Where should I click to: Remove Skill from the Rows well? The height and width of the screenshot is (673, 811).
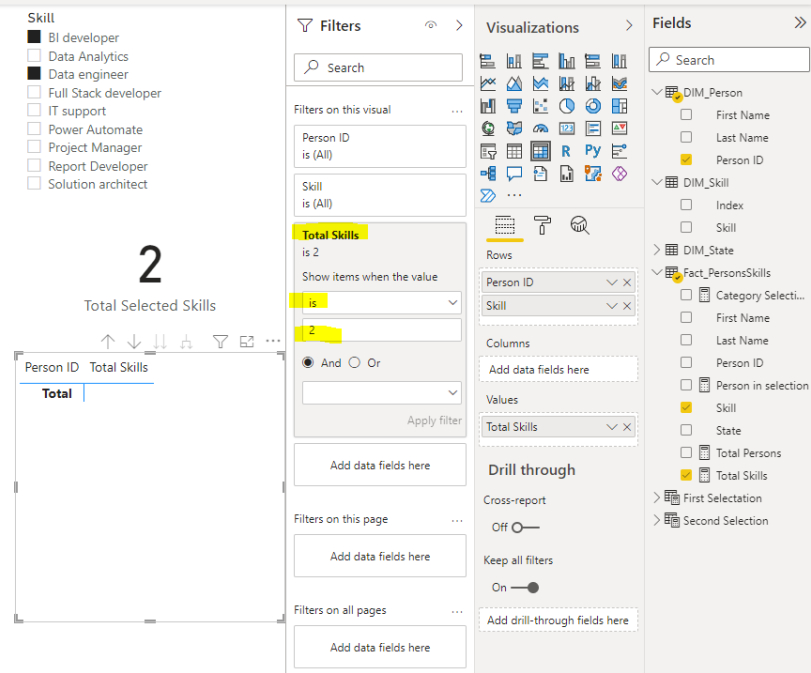point(627,306)
